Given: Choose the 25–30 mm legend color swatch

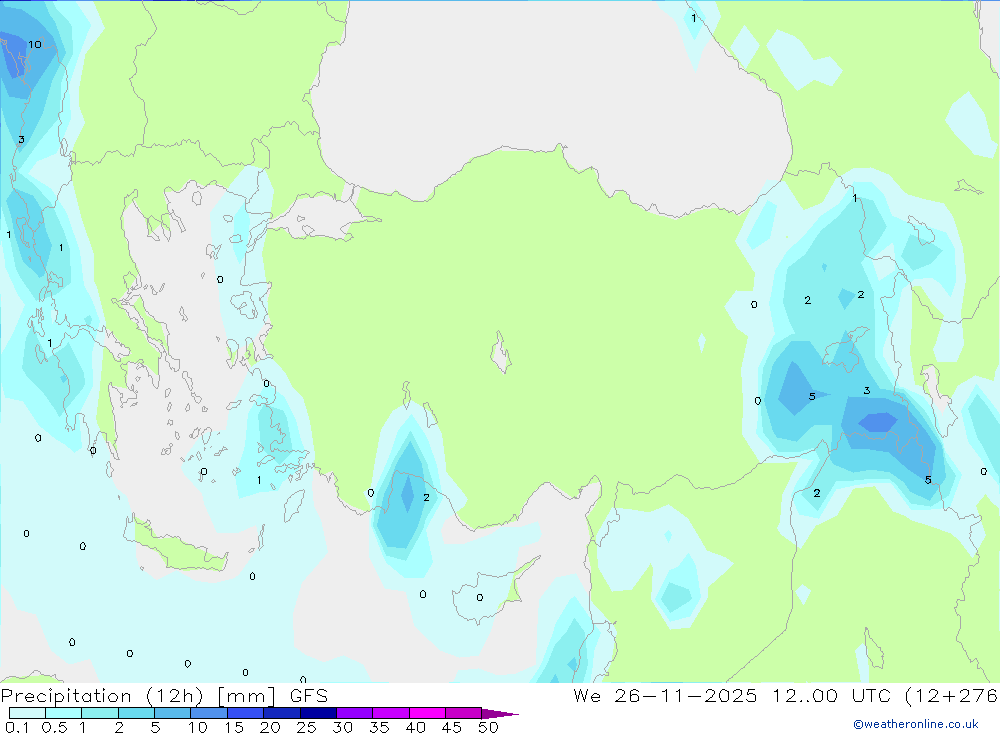Looking at the screenshot, I should 318,713.
